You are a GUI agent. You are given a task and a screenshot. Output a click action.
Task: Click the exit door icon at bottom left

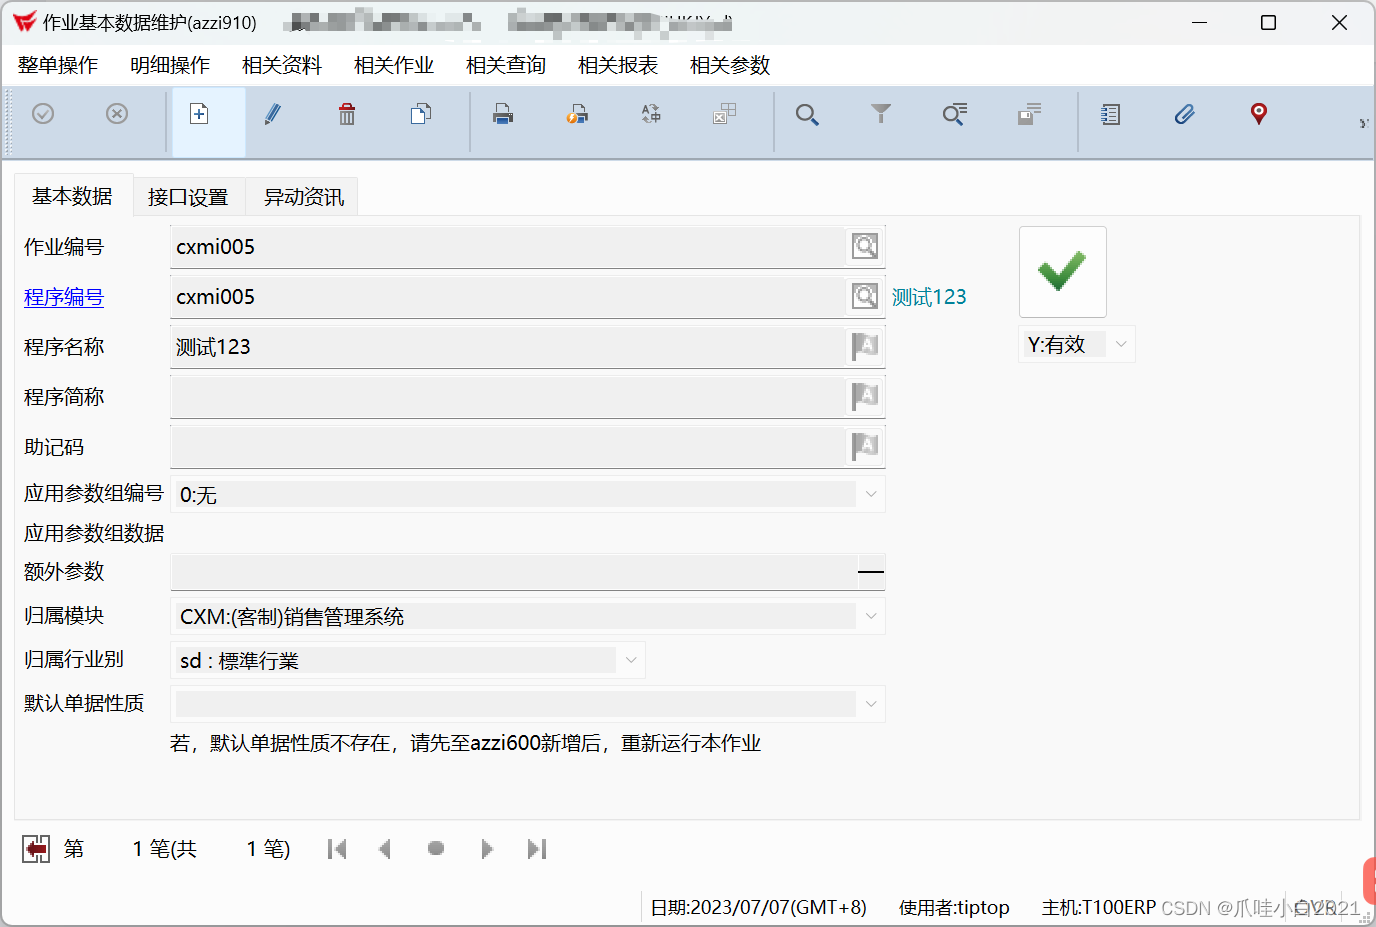(x=36, y=849)
